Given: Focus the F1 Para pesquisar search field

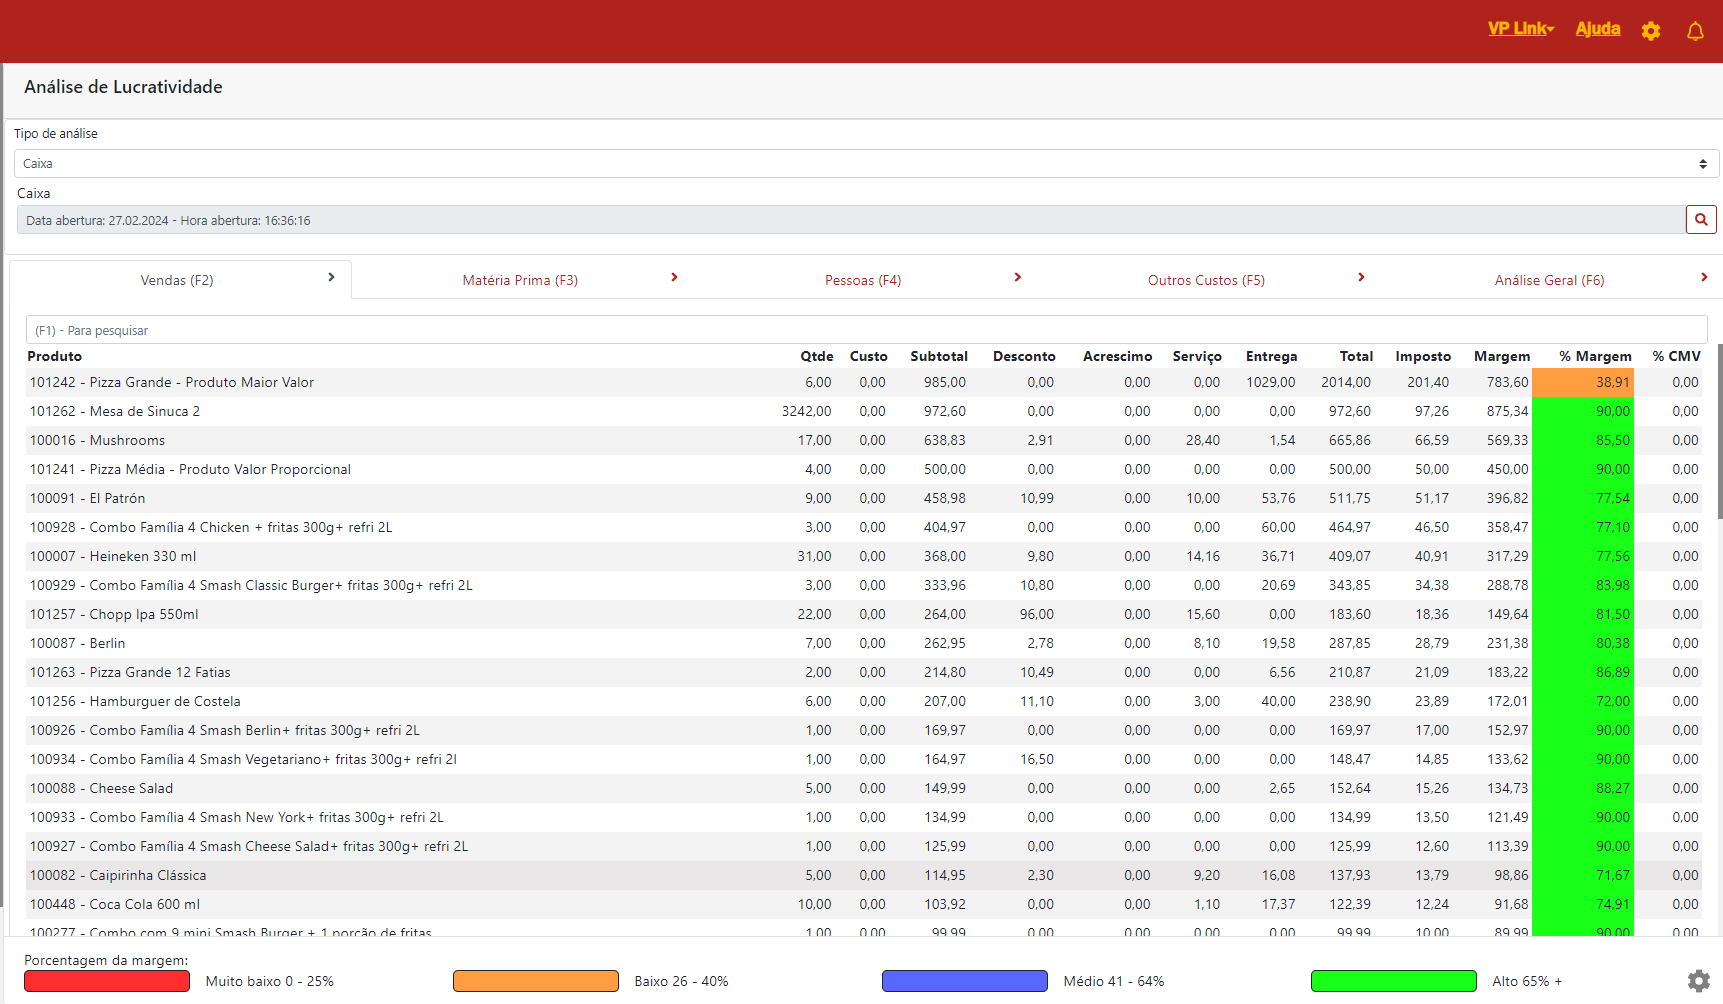Looking at the screenshot, I should 865,330.
